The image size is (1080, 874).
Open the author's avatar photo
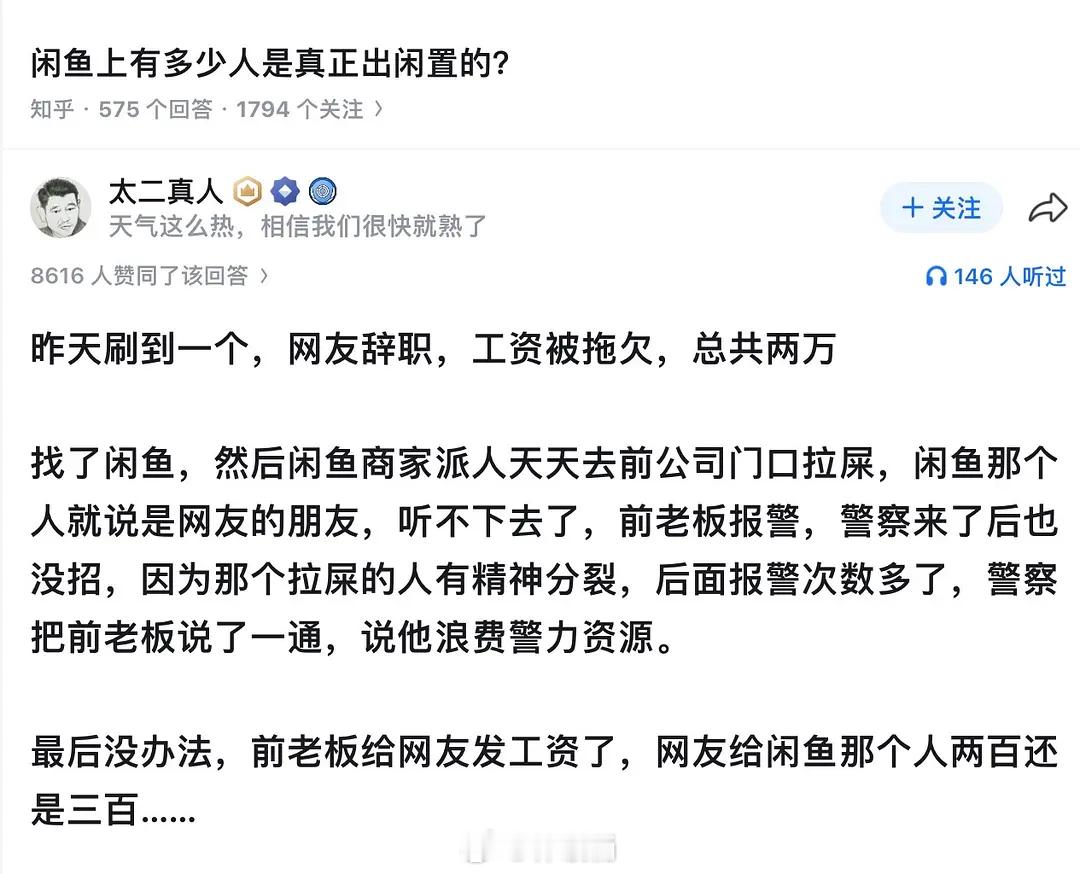pyautogui.click(x=61, y=205)
